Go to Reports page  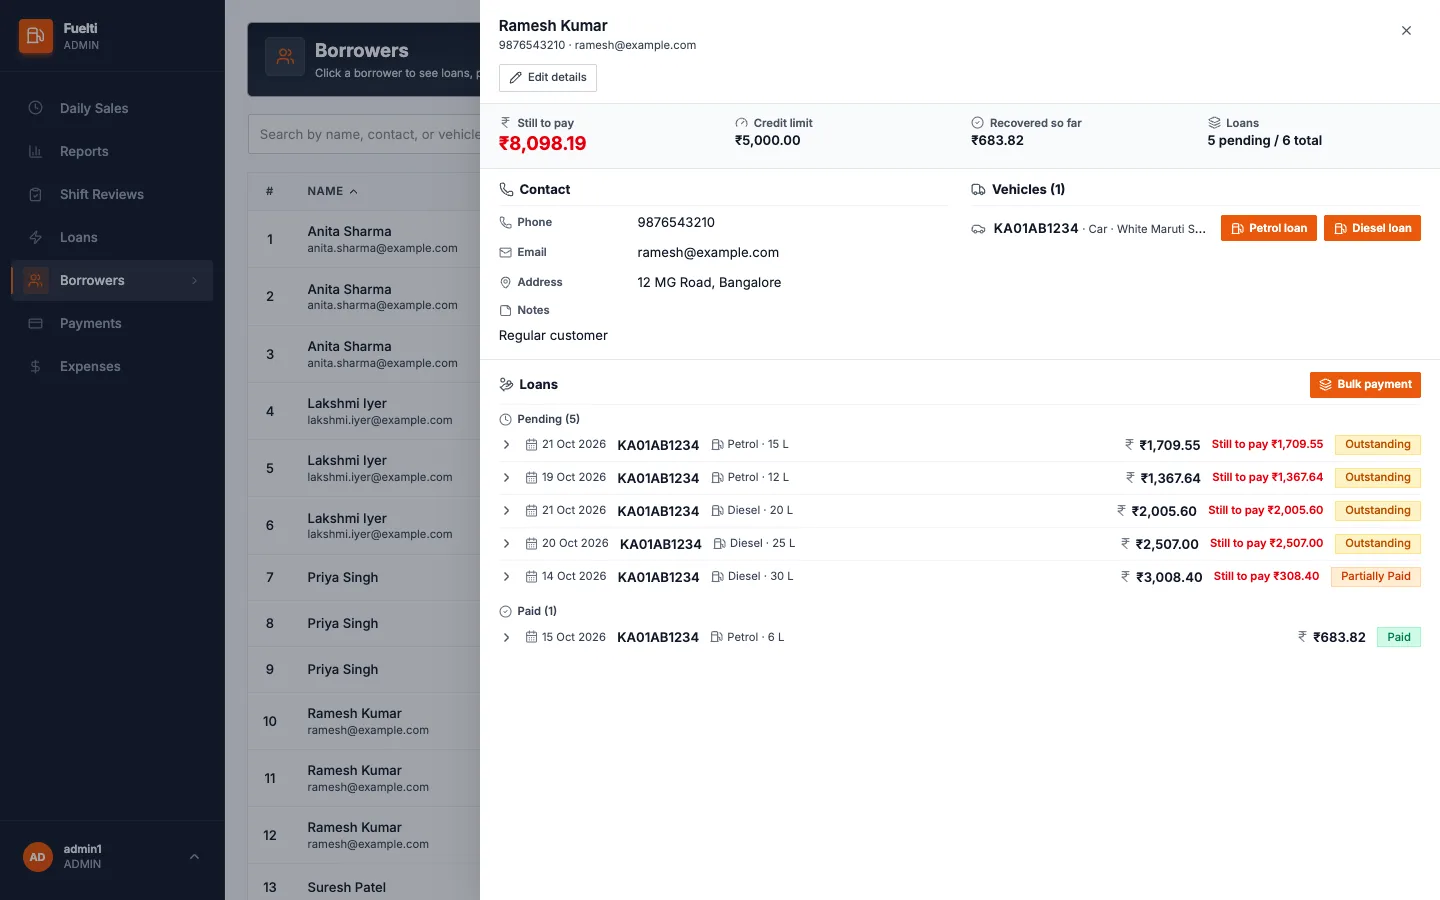click(x=112, y=151)
